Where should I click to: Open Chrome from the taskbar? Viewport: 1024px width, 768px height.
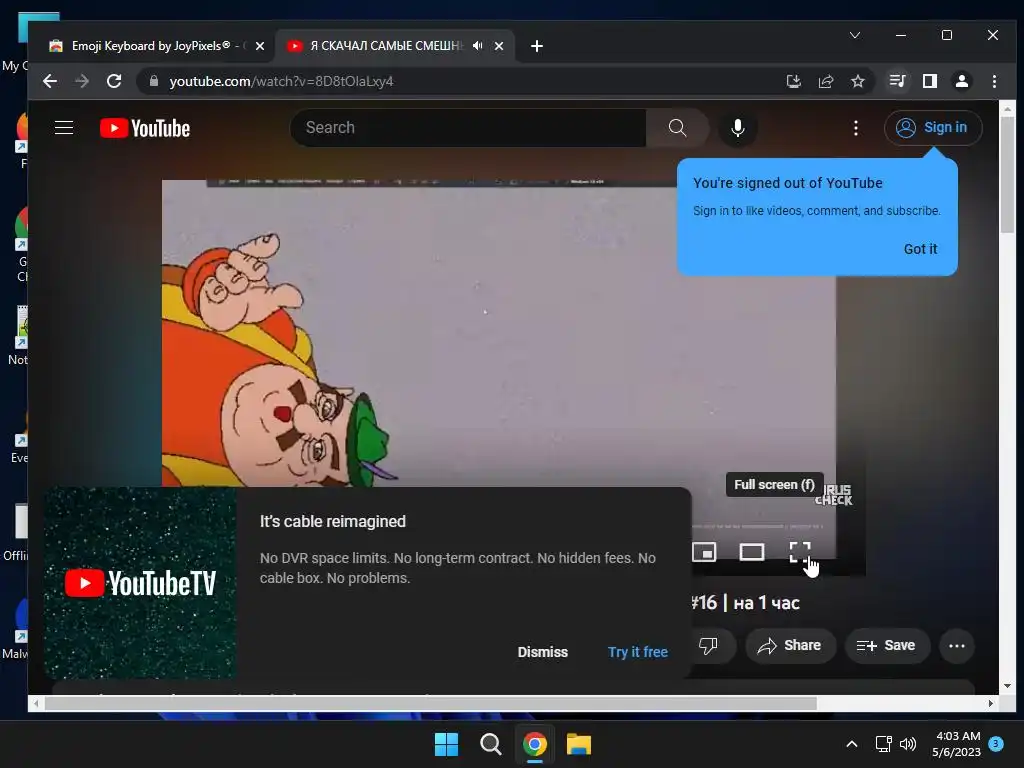click(x=535, y=744)
